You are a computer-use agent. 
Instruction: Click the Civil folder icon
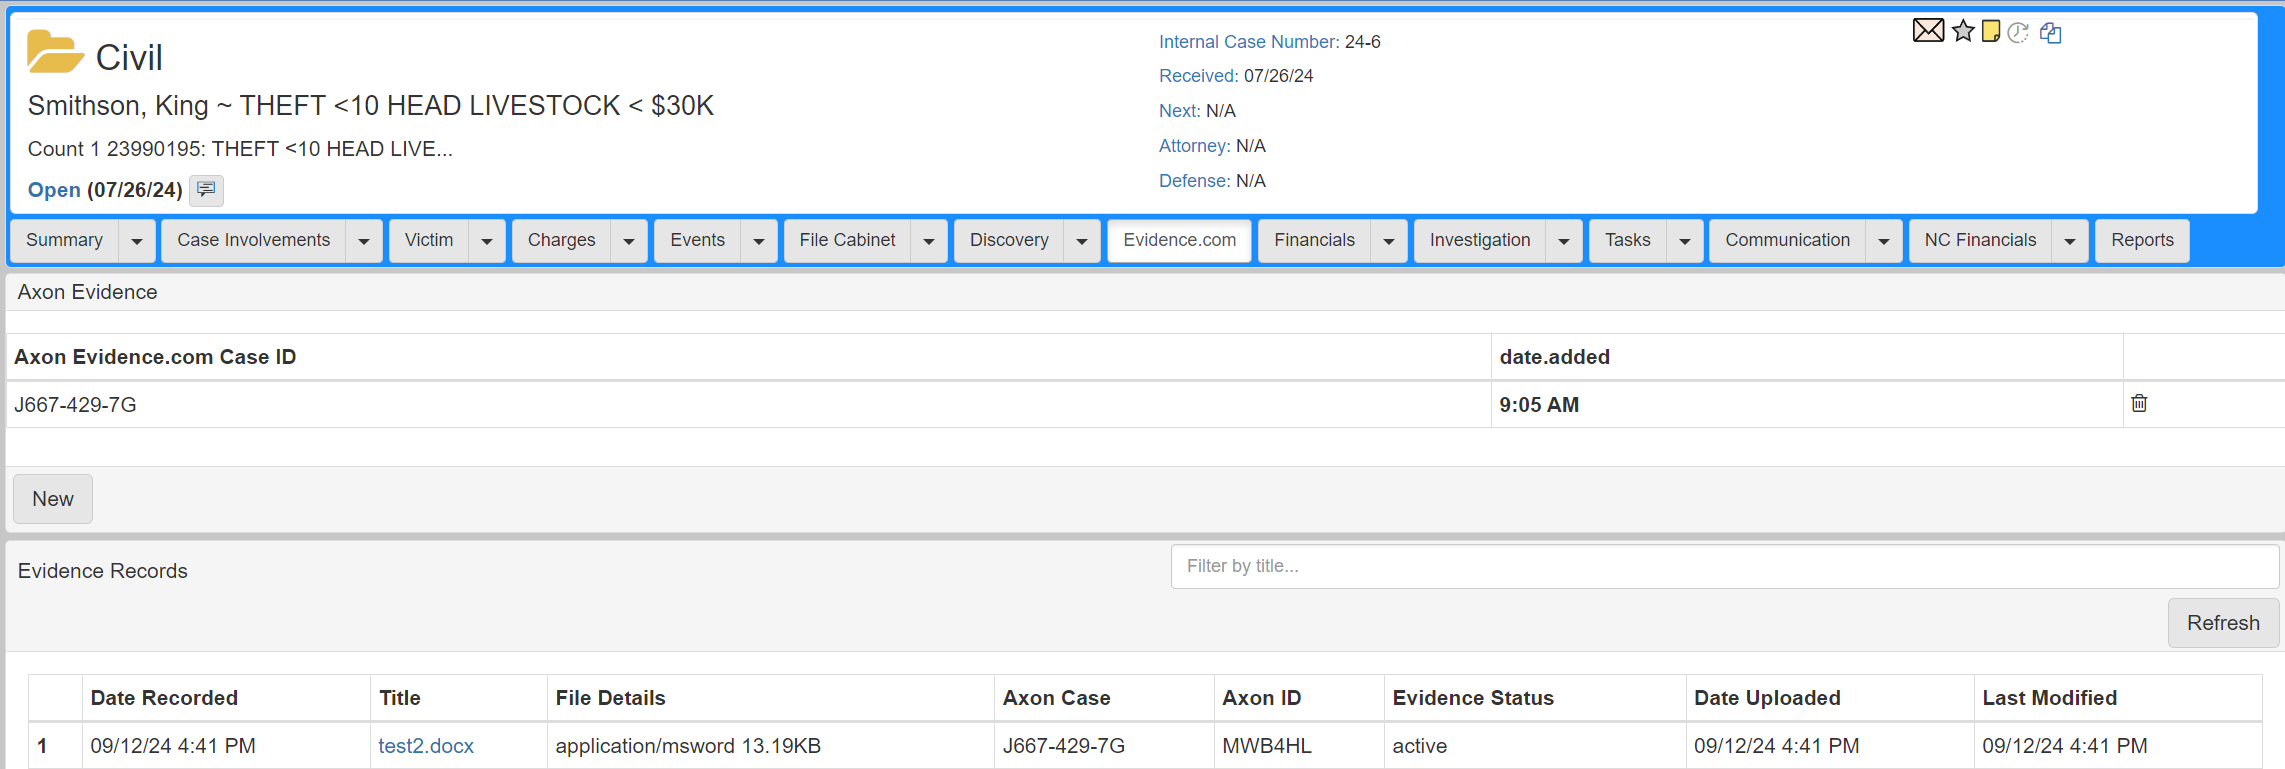click(54, 52)
